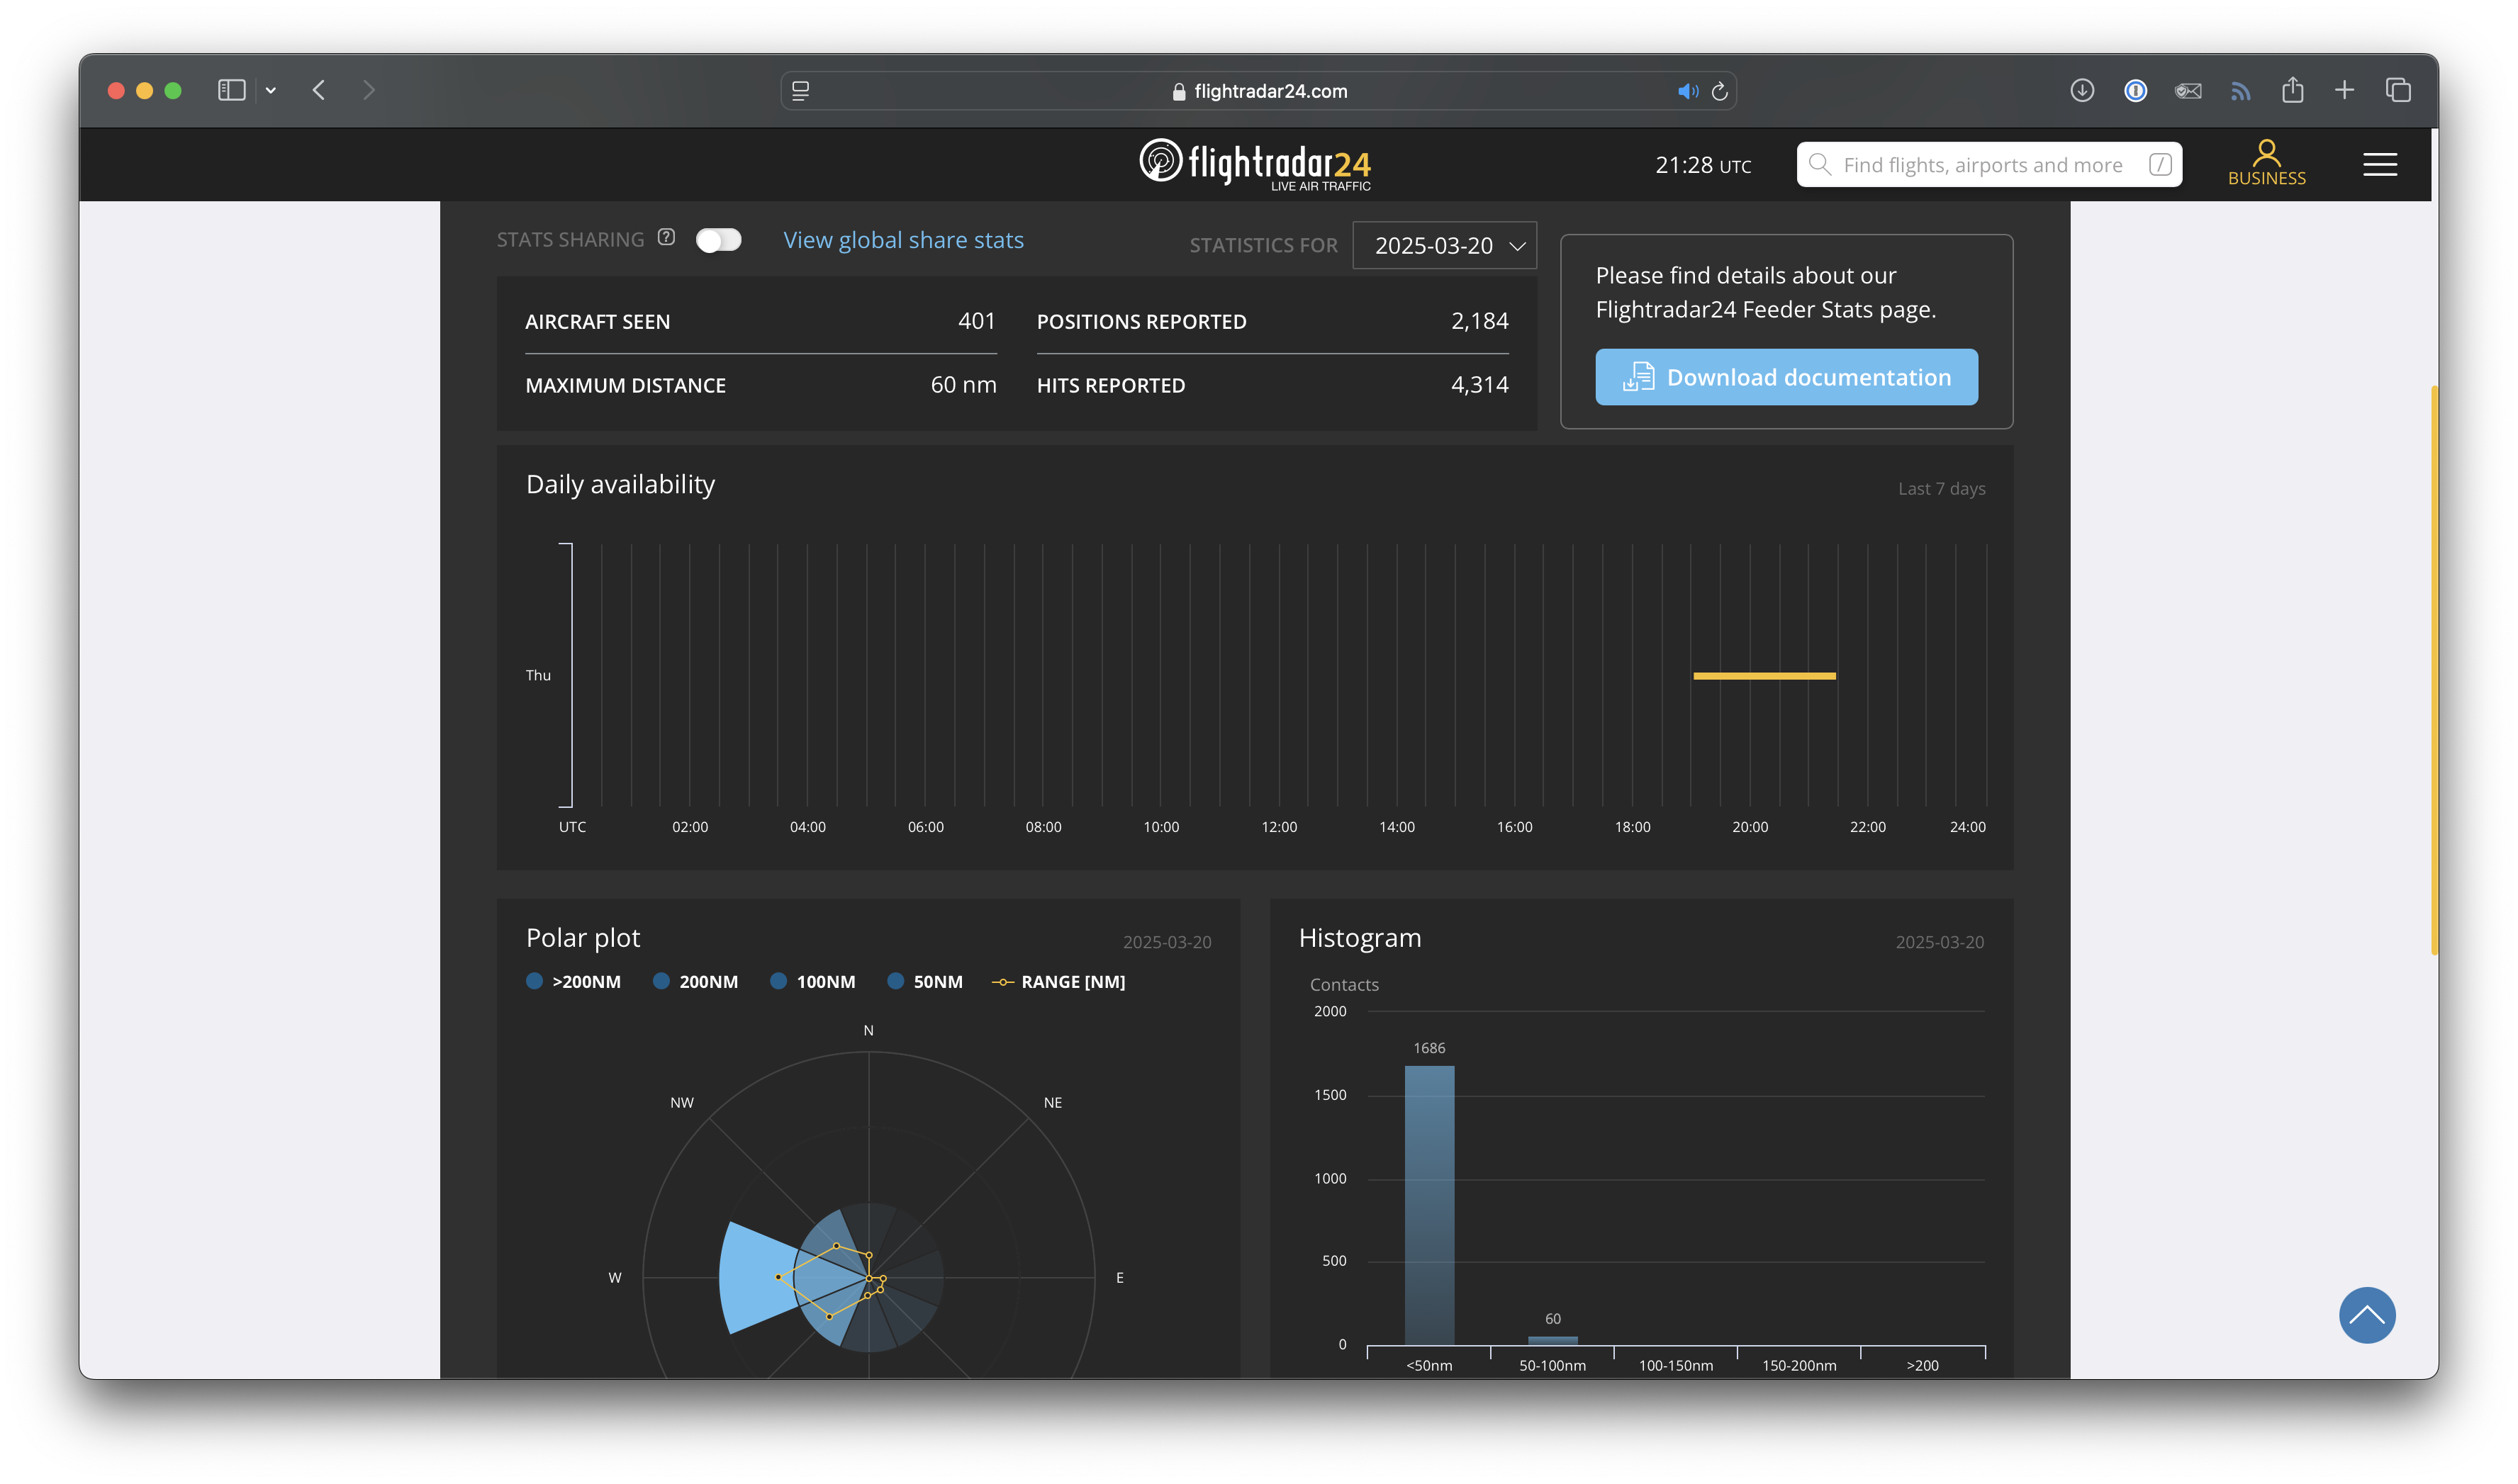Open the 2025-03-20 statistics date dropdown
This screenshot has height=1484, width=2518.
click(1444, 246)
